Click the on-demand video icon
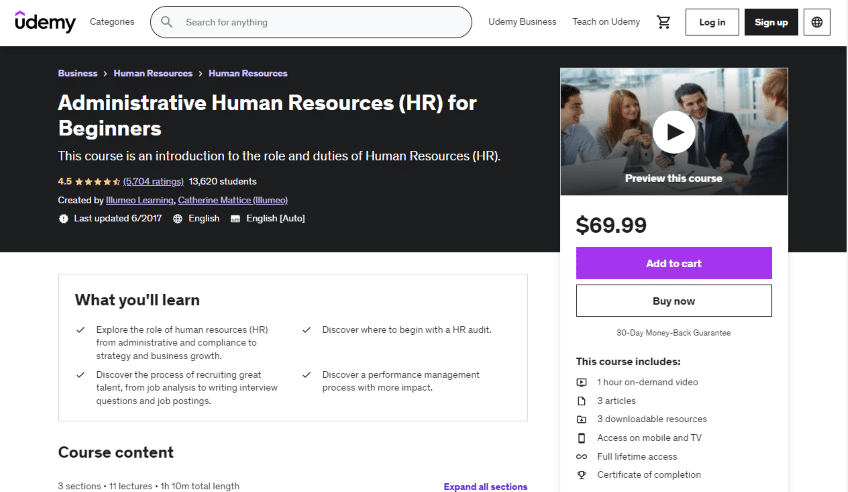848x492 pixels. 581,382
